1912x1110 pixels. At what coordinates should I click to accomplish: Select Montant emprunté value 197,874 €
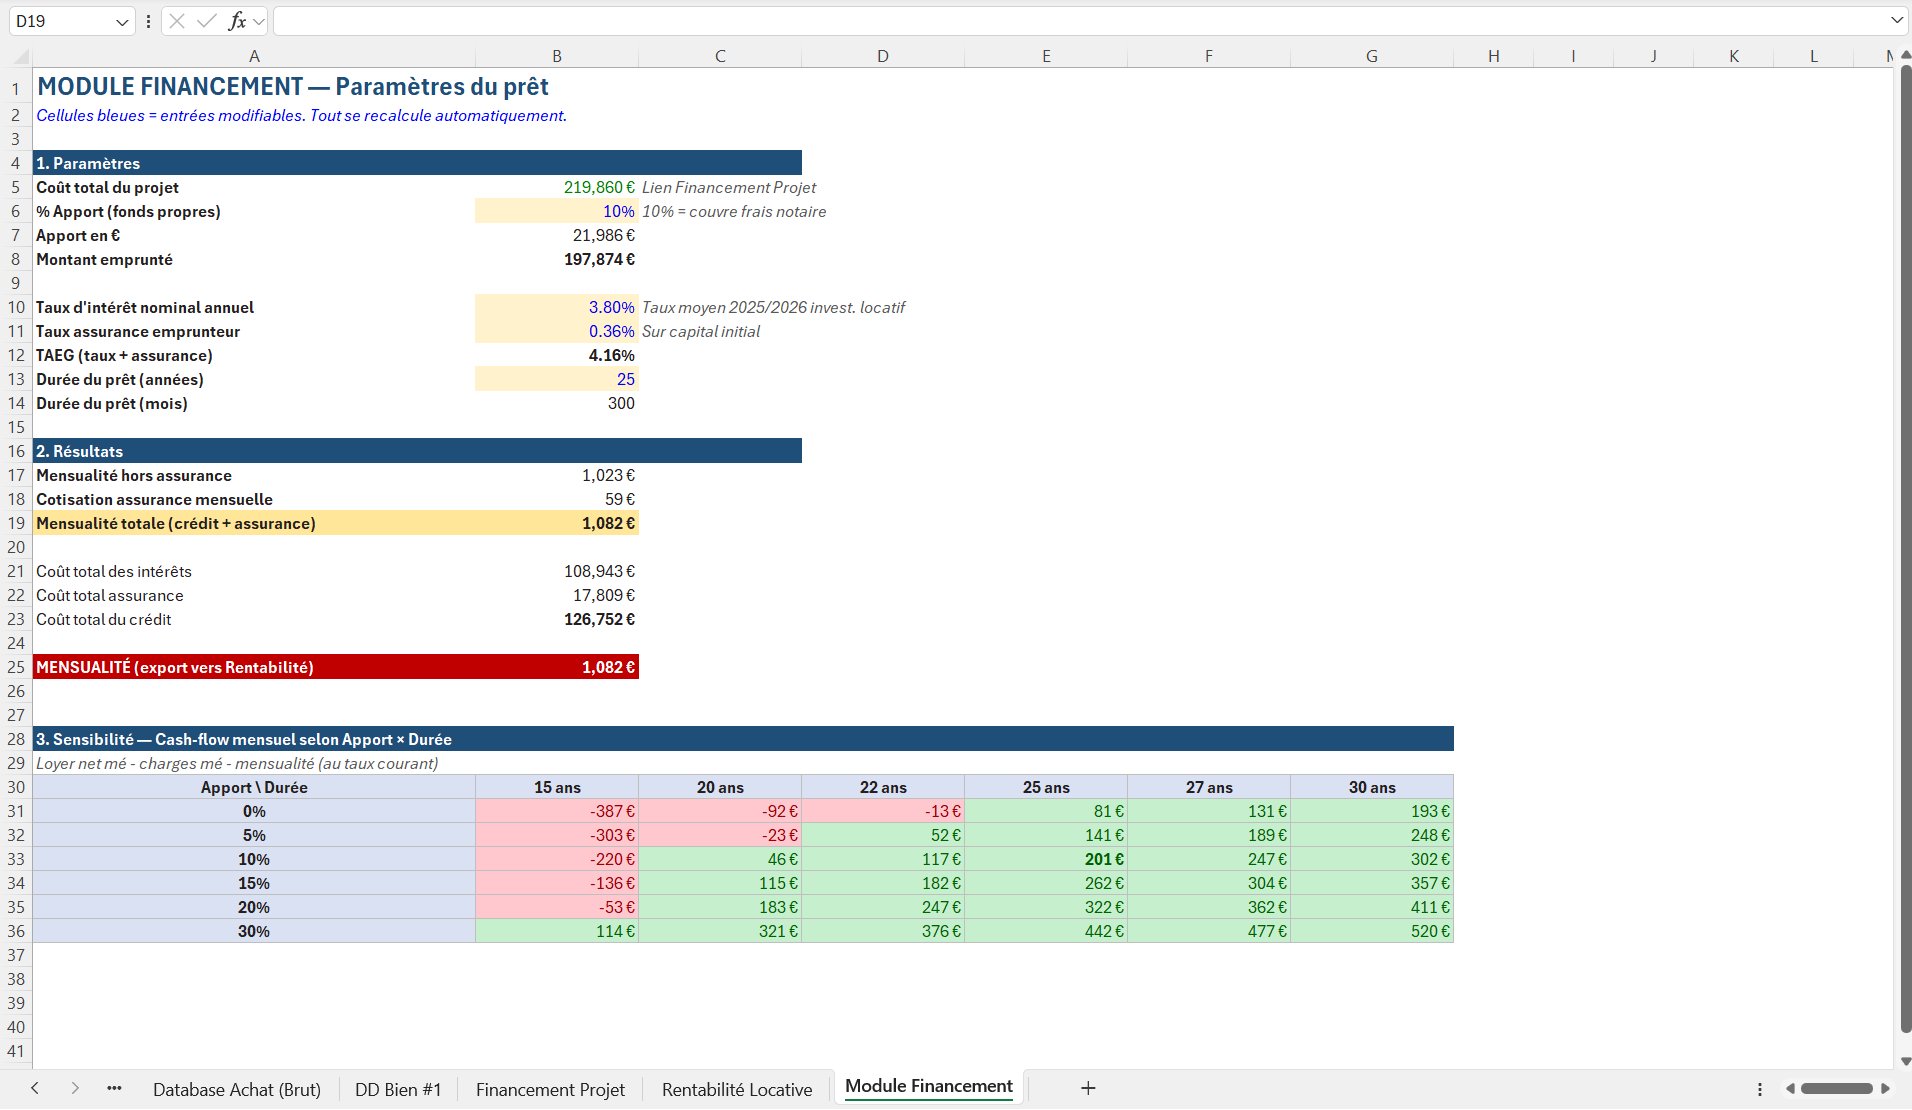(x=557, y=259)
